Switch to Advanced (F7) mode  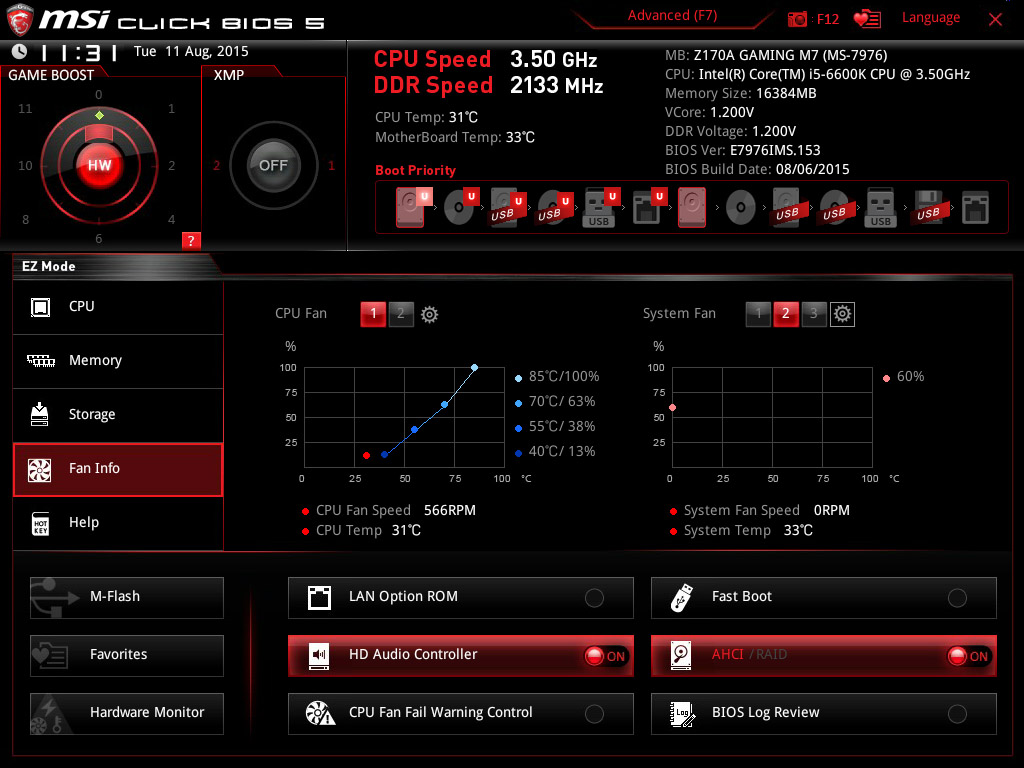(672, 15)
